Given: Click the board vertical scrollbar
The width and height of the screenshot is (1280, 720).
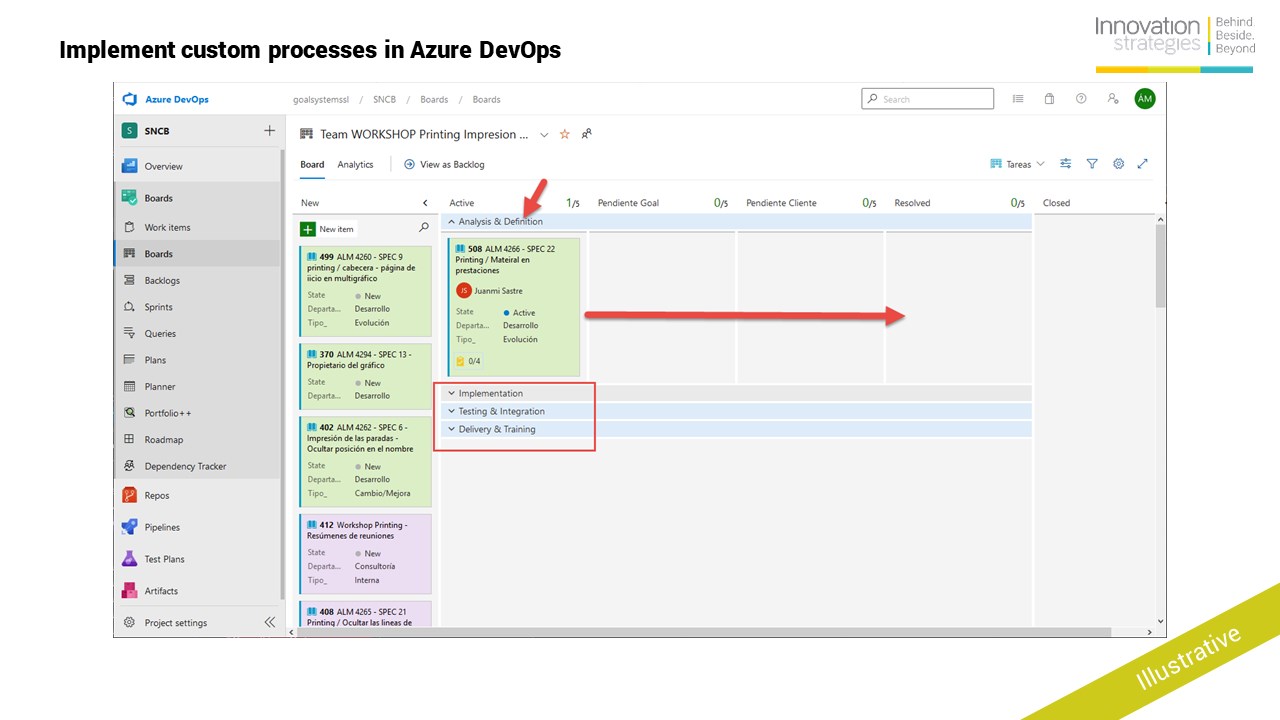Looking at the screenshot, I should pos(1160,265).
